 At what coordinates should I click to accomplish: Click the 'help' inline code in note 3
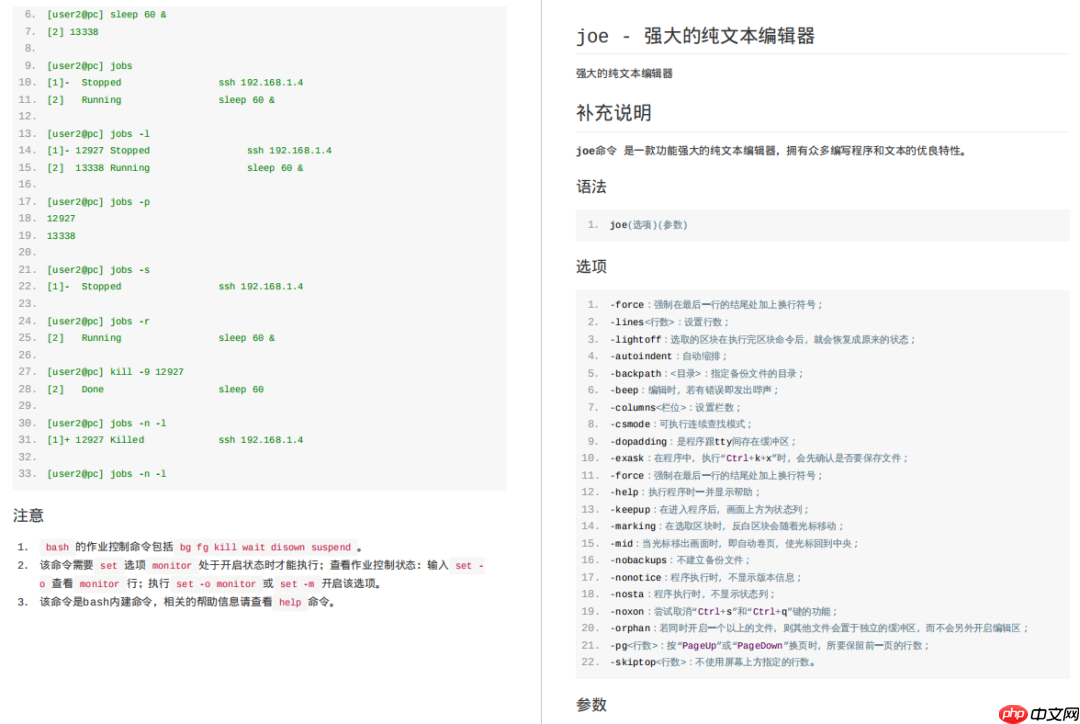tap(290, 602)
